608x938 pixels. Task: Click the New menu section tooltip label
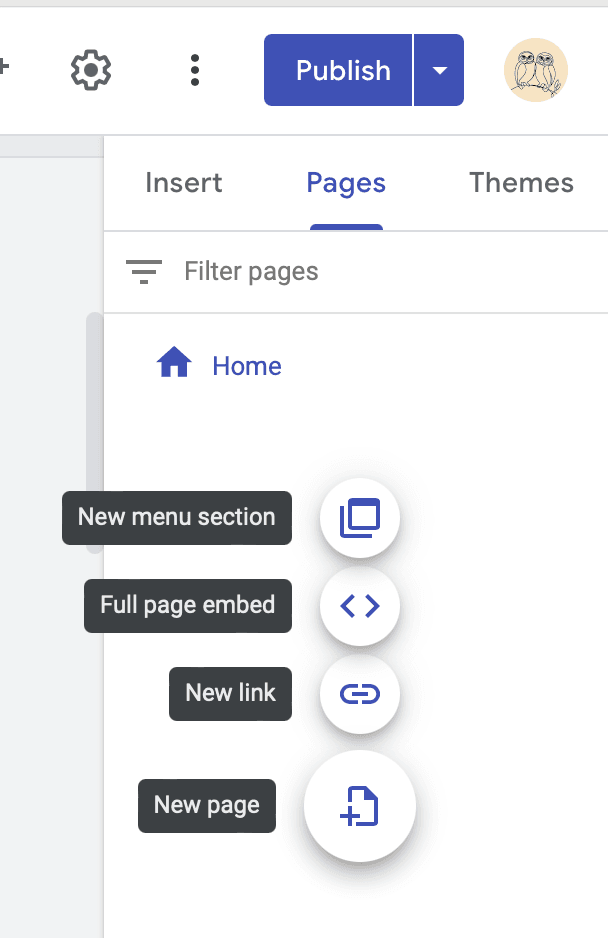click(177, 518)
